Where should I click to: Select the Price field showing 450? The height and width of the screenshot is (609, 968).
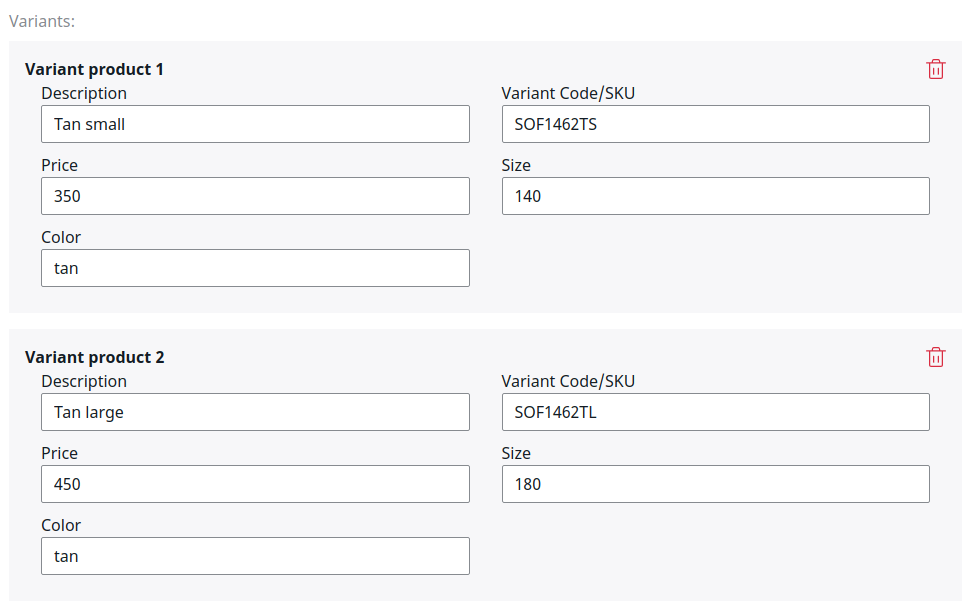click(255, 484)
